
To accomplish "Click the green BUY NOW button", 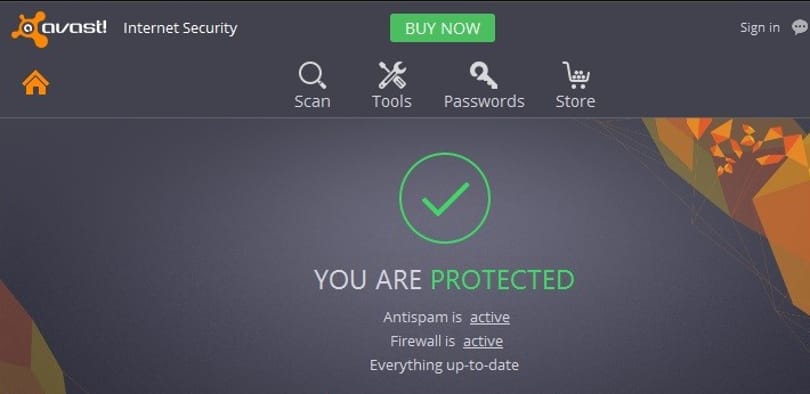I will pyautogui.click(x=442, y=28).
